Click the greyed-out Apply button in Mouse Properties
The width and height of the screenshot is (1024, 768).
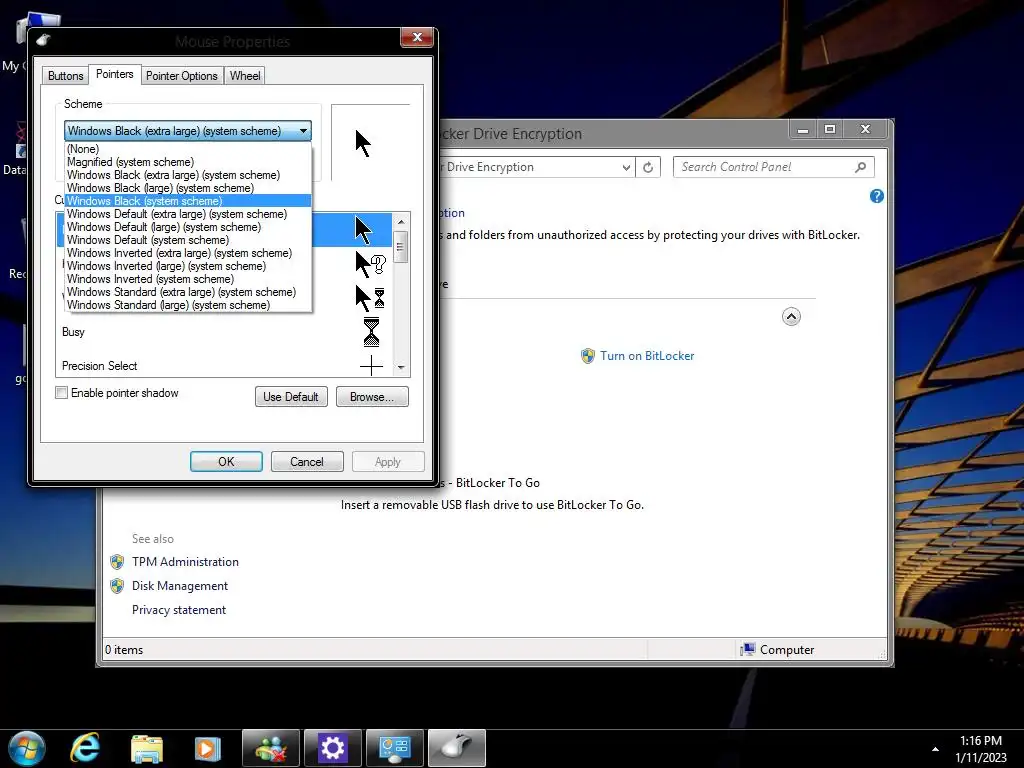tap(388, 462)
